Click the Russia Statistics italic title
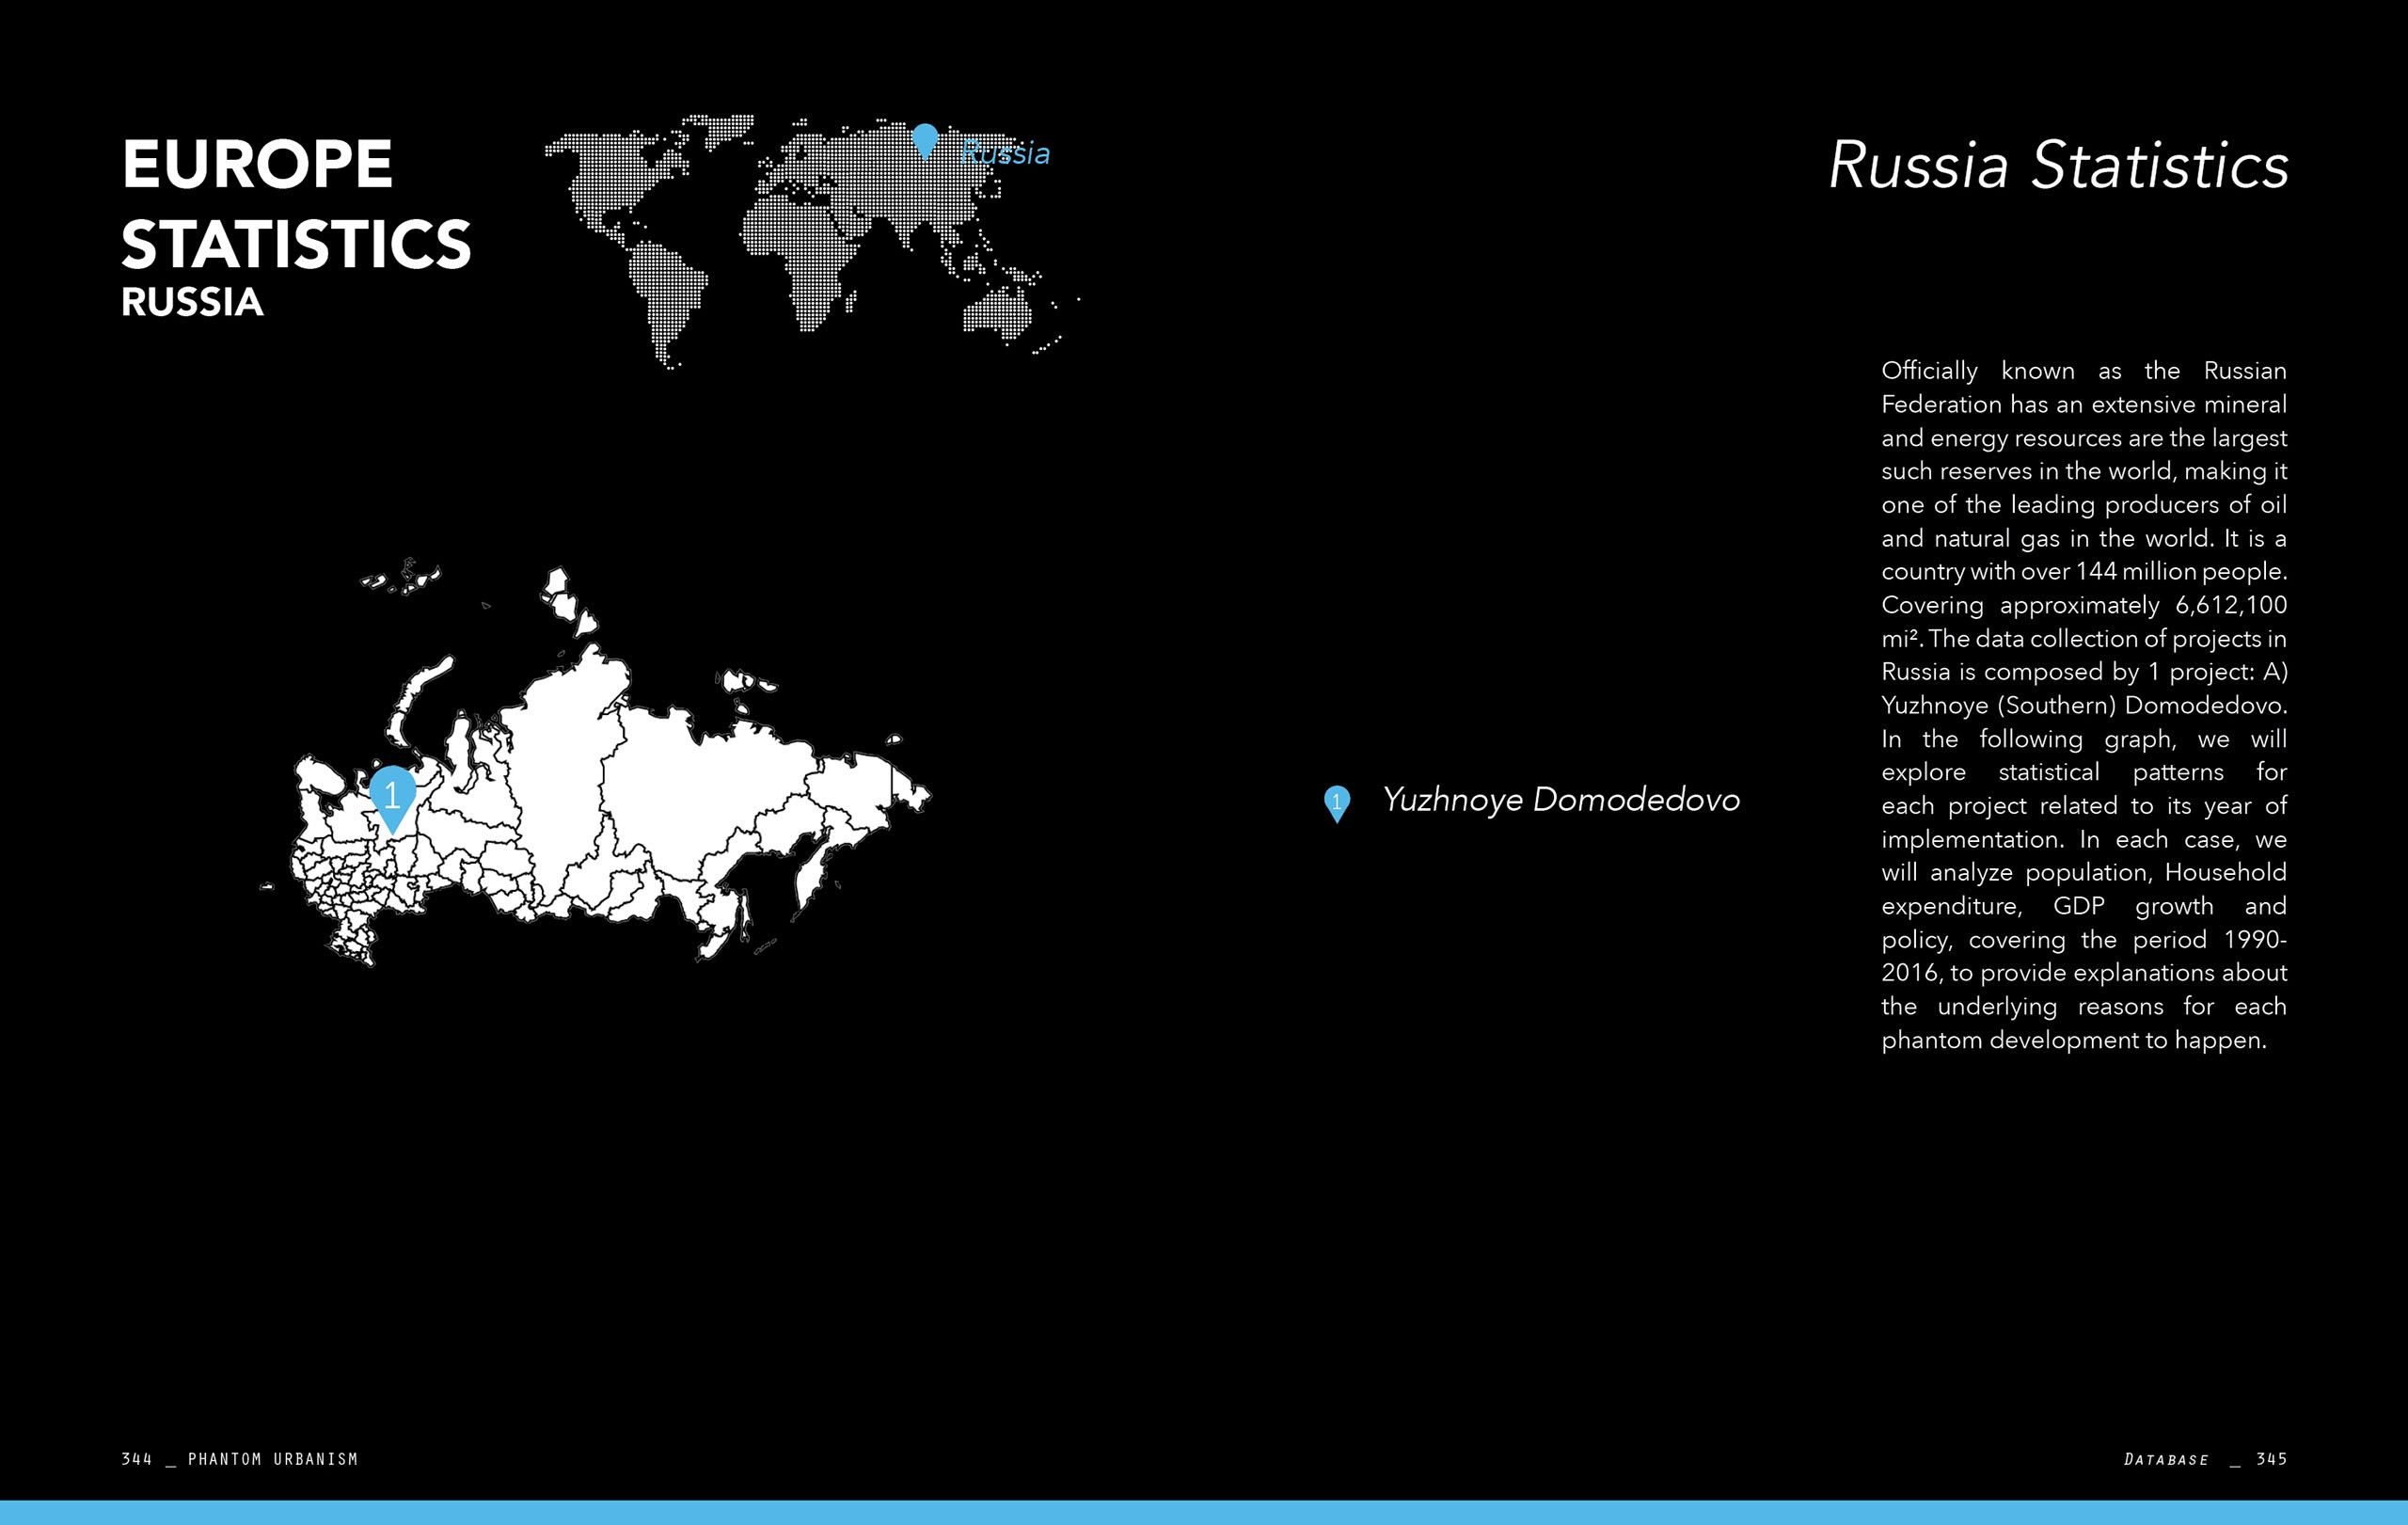Viewport: 2408px width, 1525px height. [x=2058, y=165]
